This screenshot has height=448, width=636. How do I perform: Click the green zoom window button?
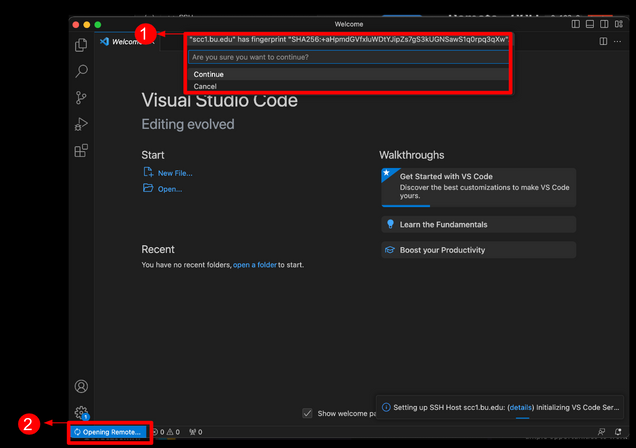click(x=98, y=25)
